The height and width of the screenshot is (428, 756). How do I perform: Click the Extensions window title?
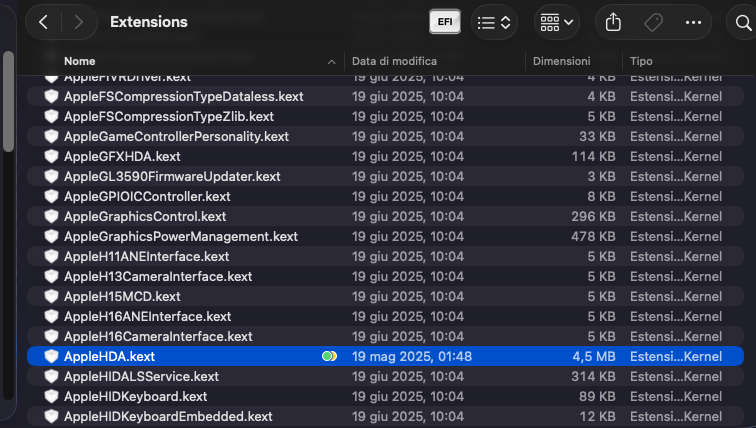(x=148, y=22)
